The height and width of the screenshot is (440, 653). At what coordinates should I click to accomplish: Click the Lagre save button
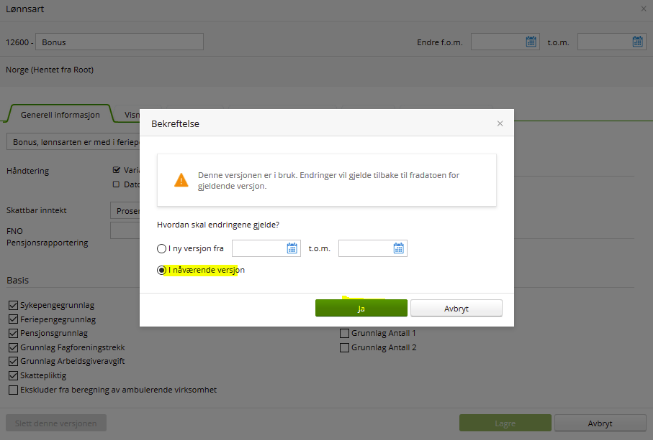505,423
